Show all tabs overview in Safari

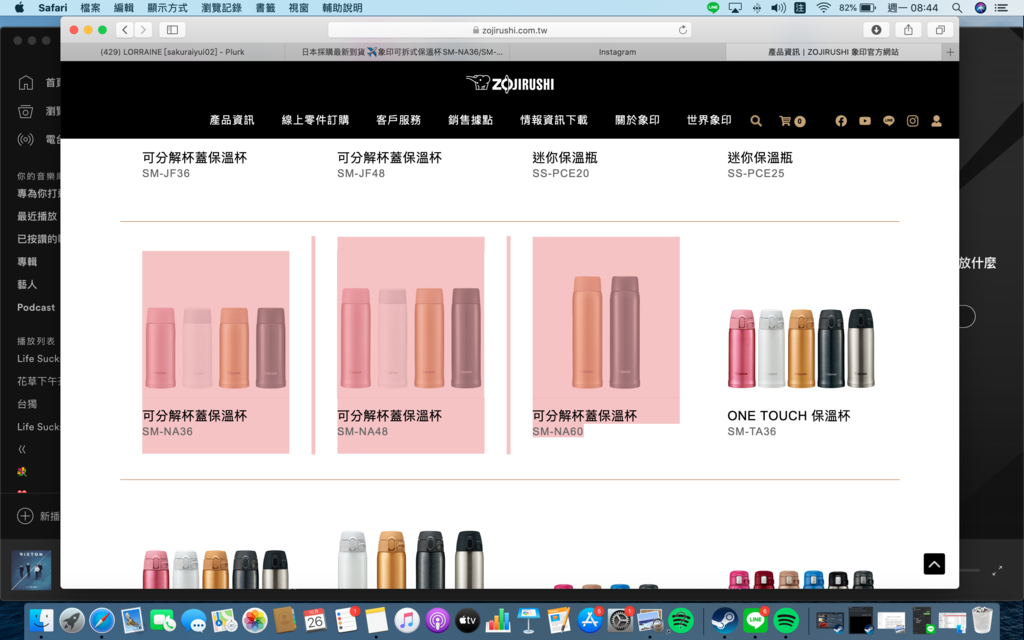tap(940, 29)
